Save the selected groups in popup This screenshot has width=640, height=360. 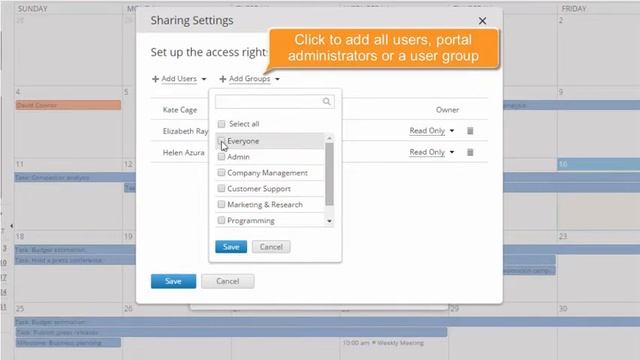click(x=231, y=247)
